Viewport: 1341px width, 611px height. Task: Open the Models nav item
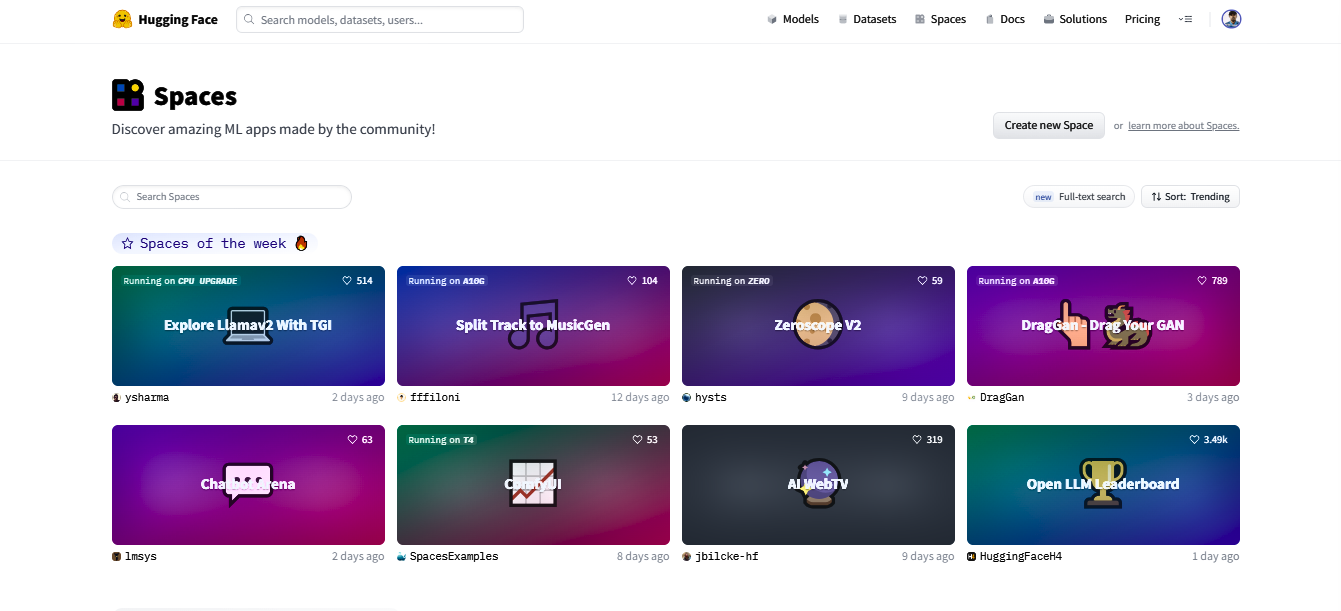[x=793, y=19]
